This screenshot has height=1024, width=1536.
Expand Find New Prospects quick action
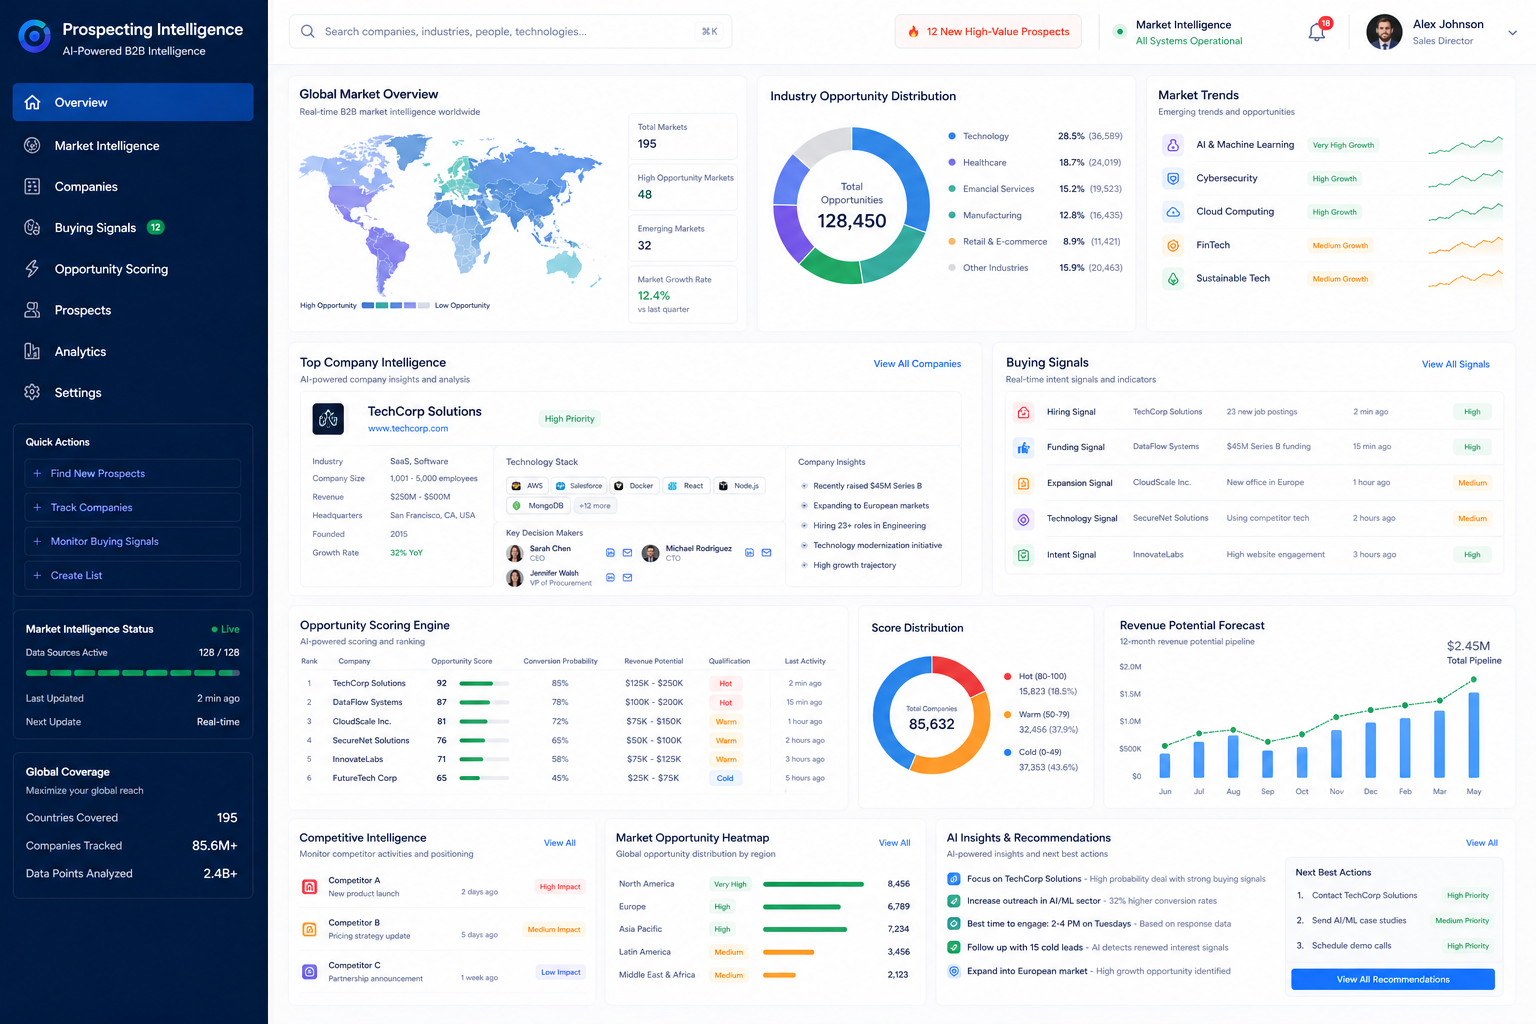(133, 474)
